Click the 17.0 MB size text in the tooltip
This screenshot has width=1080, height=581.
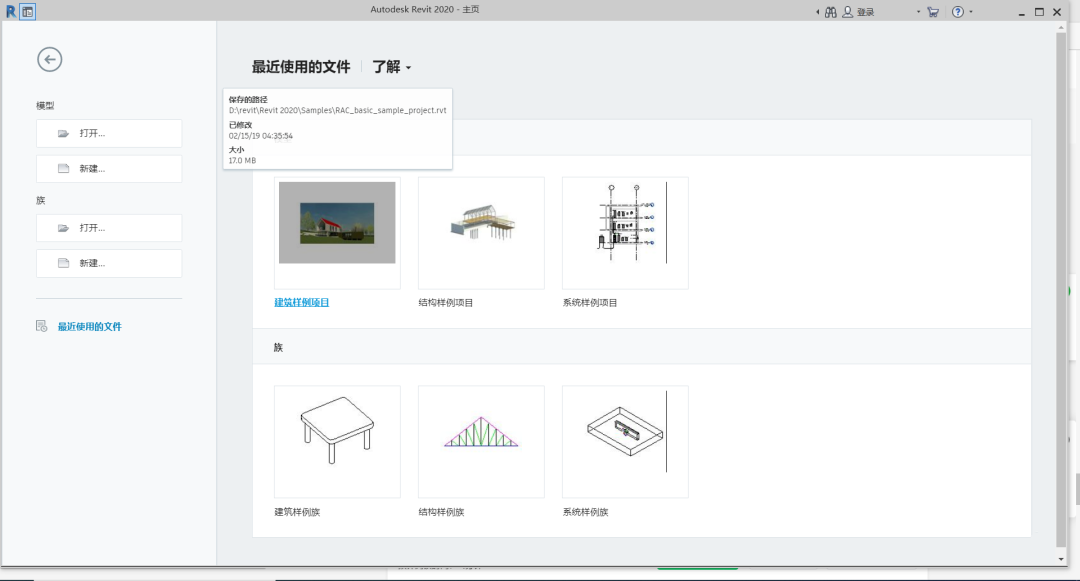[242, 160]
